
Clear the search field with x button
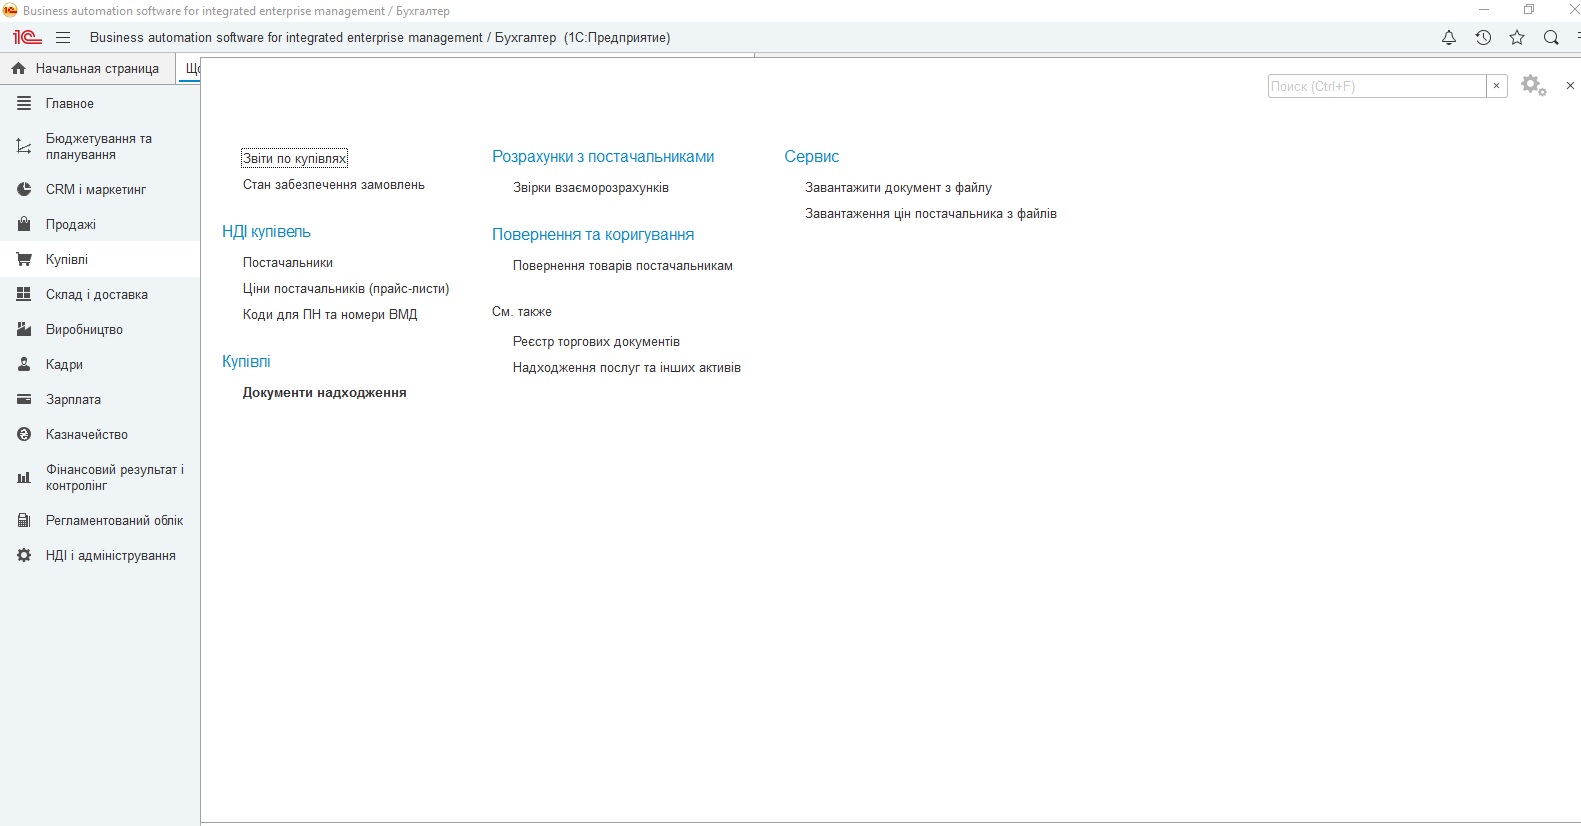pyautogui.click(x=1496, y=86)
